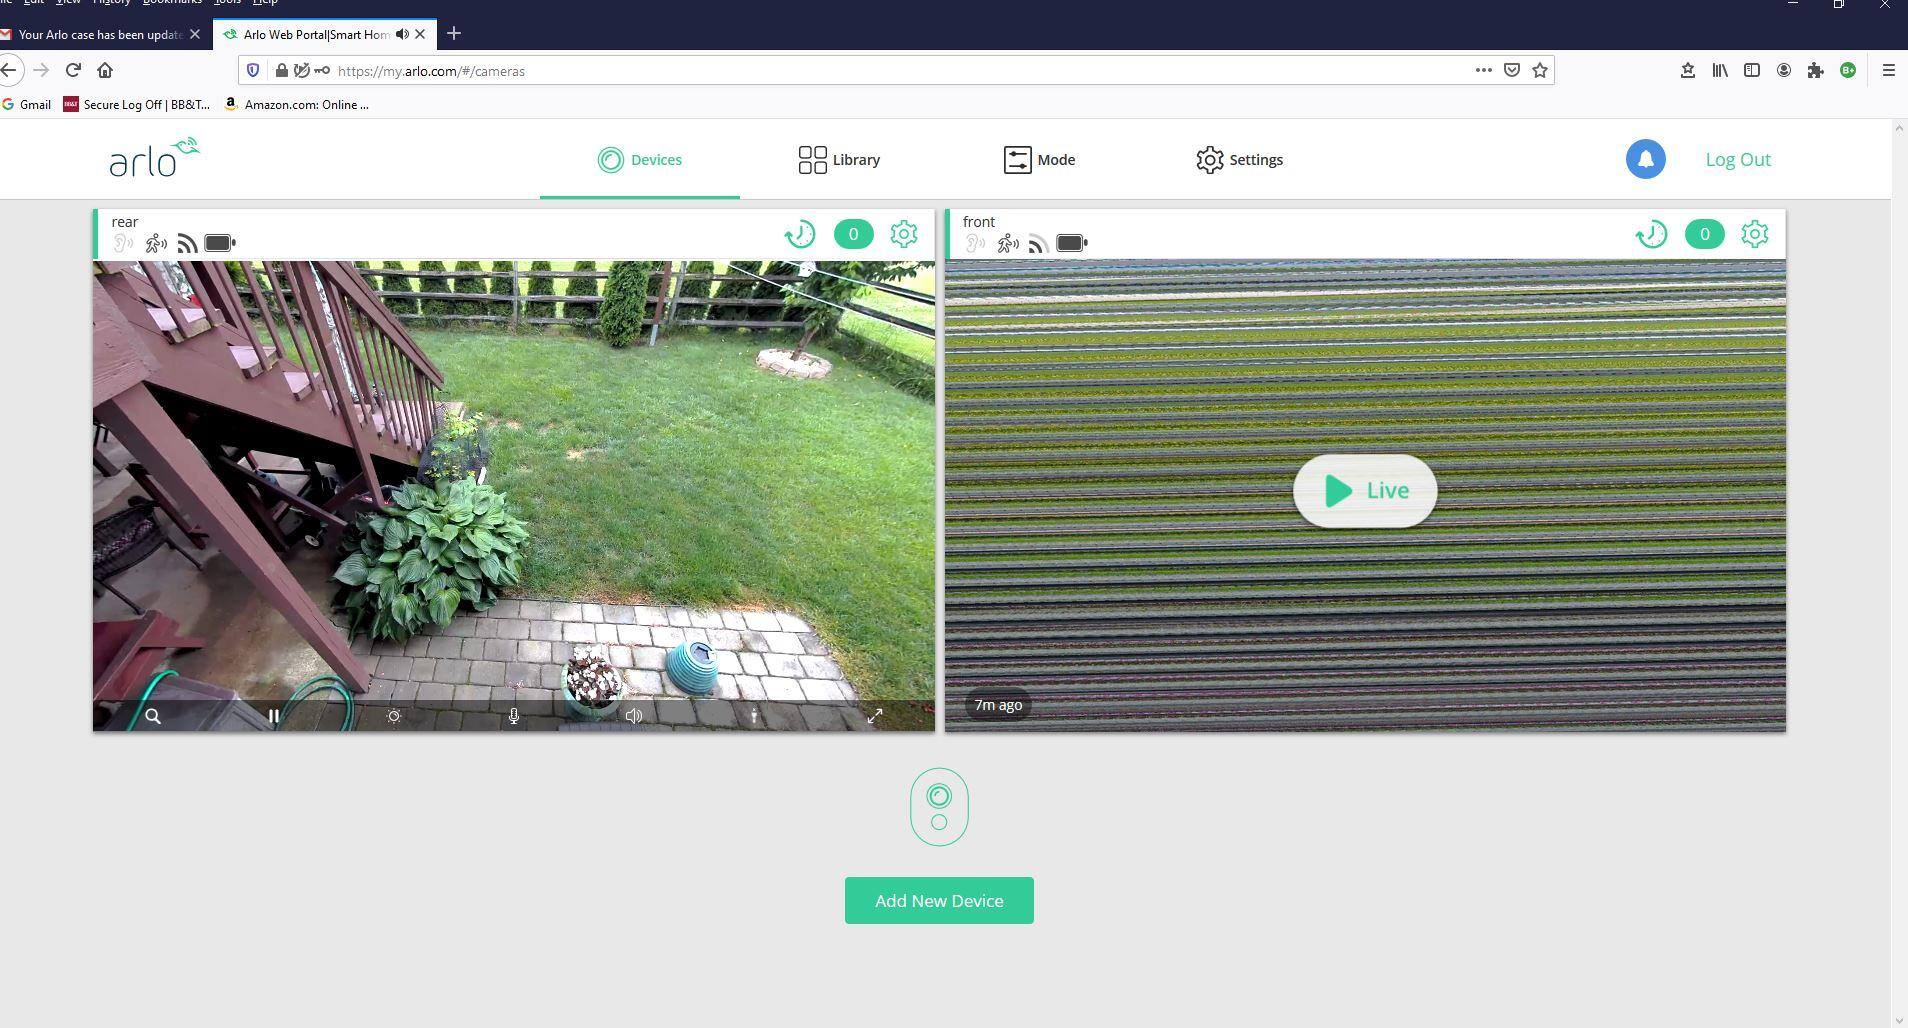Image resolution: width=1908 pixels, height=1028 pixels.
Task: Toggle the rear camera spotlight
Action: click(754, 716)
